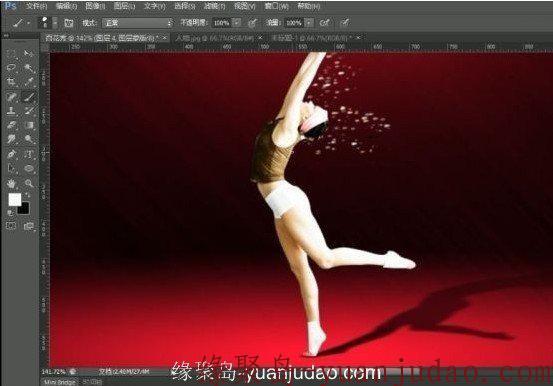The width and height of the screenshot is (553, 386).
Task: Select the Clone Stamp tool
Action: click(12, 111)
